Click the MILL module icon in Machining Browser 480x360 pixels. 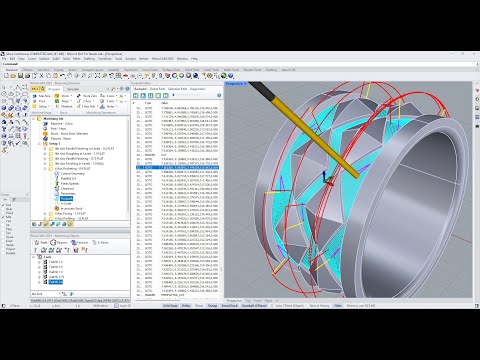pyautogui.click(x=35, y=89)
